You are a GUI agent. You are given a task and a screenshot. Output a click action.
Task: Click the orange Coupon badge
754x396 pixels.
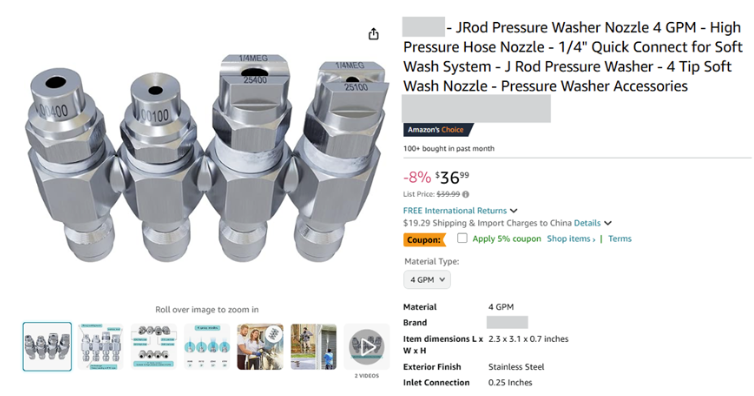[x=424, y=239]
